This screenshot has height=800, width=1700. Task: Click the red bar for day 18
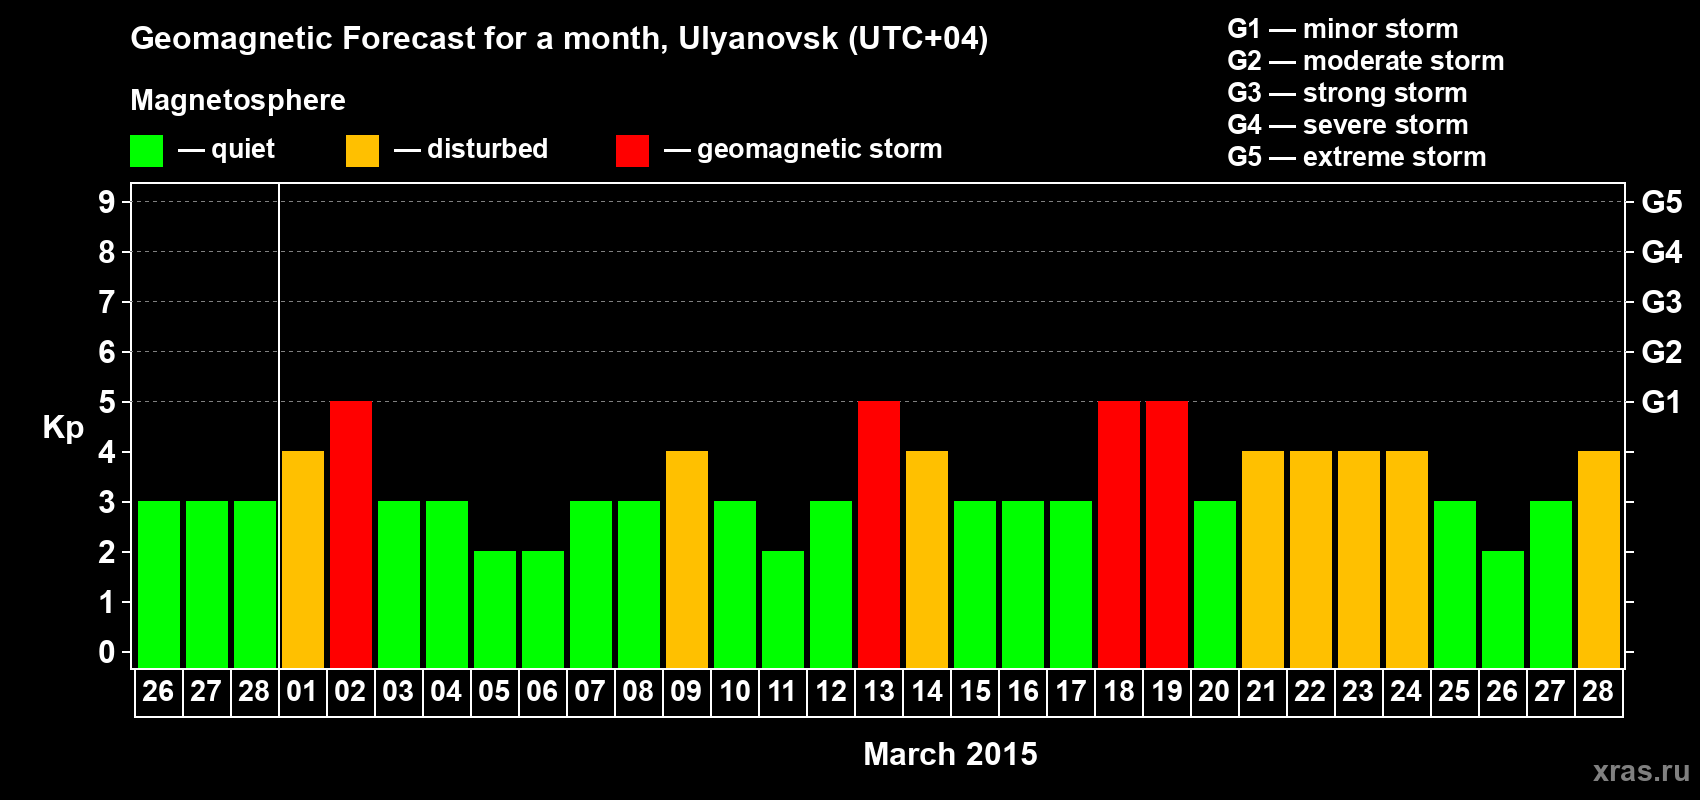coord(1119,535)
